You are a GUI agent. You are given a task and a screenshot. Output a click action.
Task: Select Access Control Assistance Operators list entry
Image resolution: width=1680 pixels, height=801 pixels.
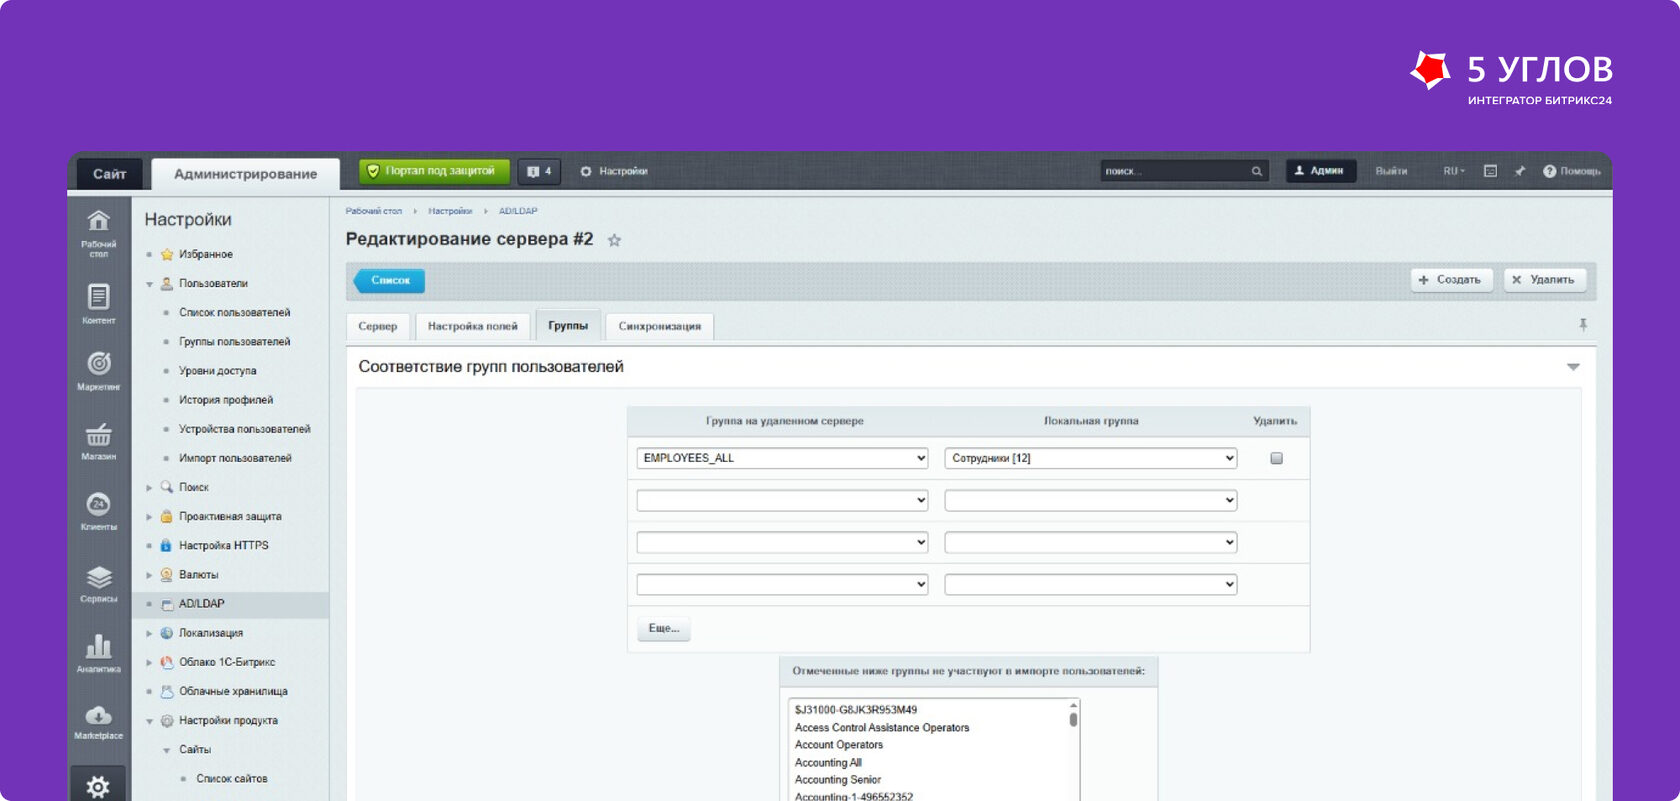[x=881, y=728]
